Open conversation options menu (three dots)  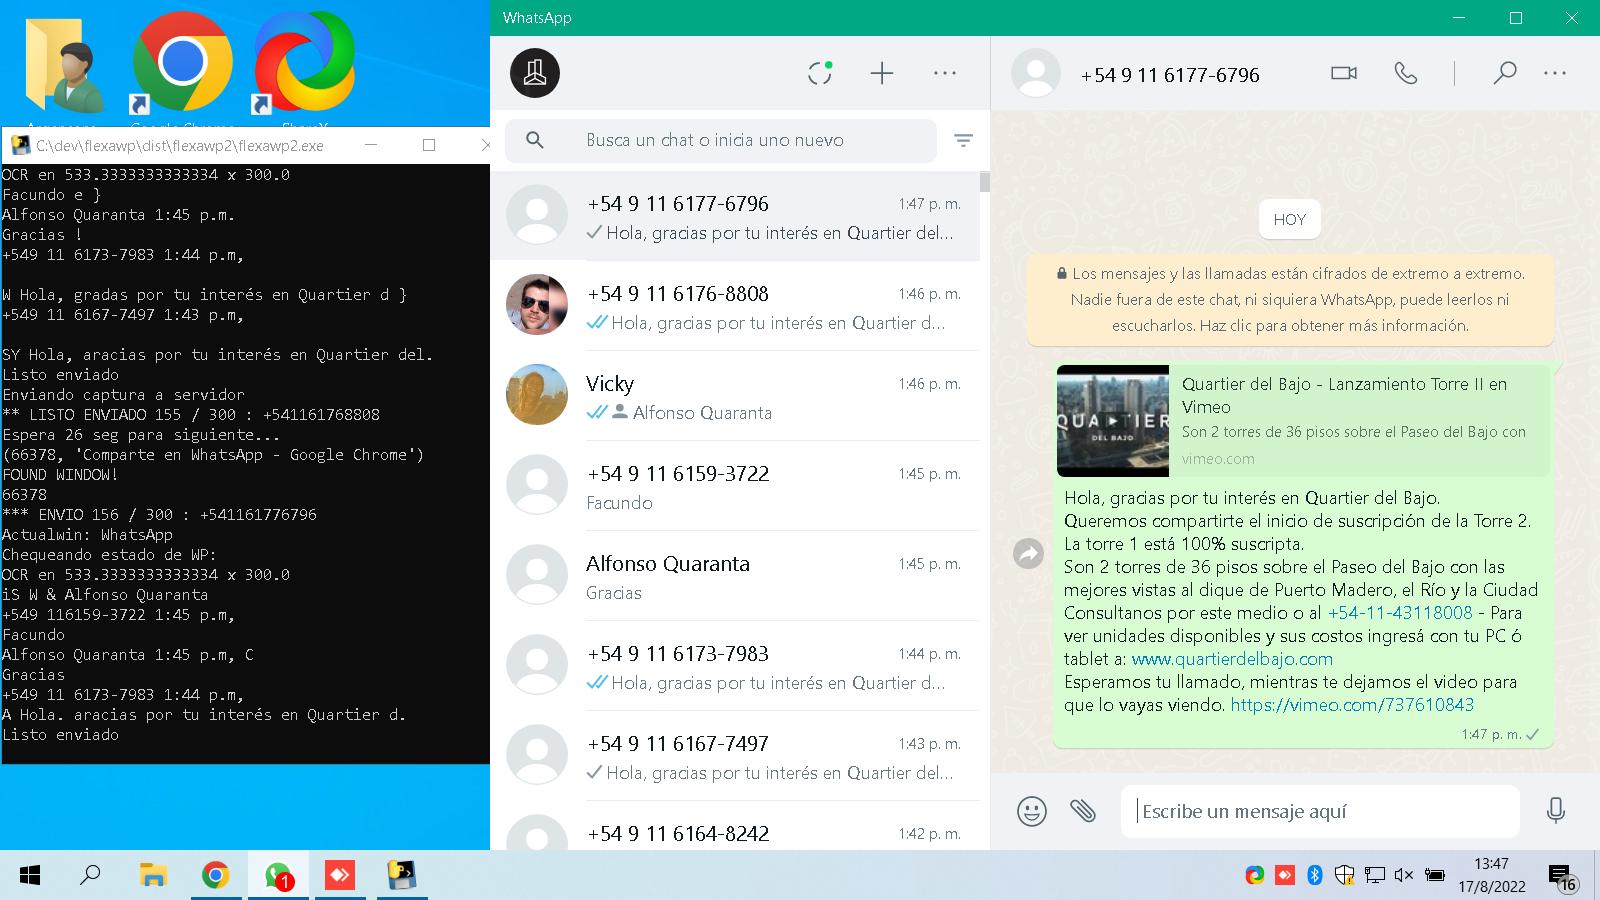[1555, 73]
